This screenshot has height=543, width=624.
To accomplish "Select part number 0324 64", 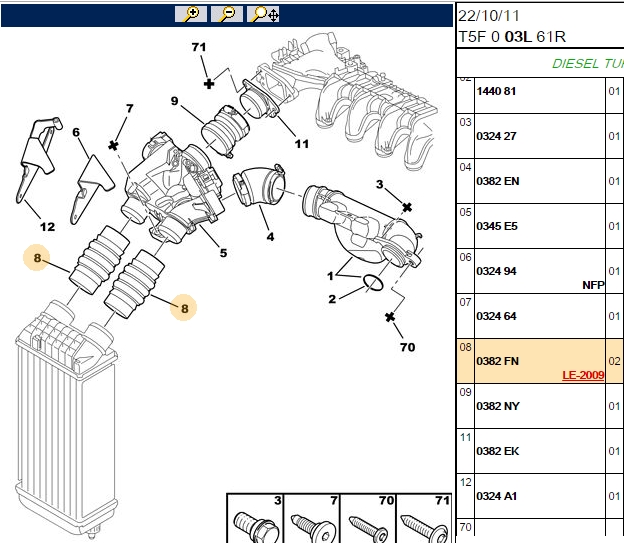I will coord(496,316).
